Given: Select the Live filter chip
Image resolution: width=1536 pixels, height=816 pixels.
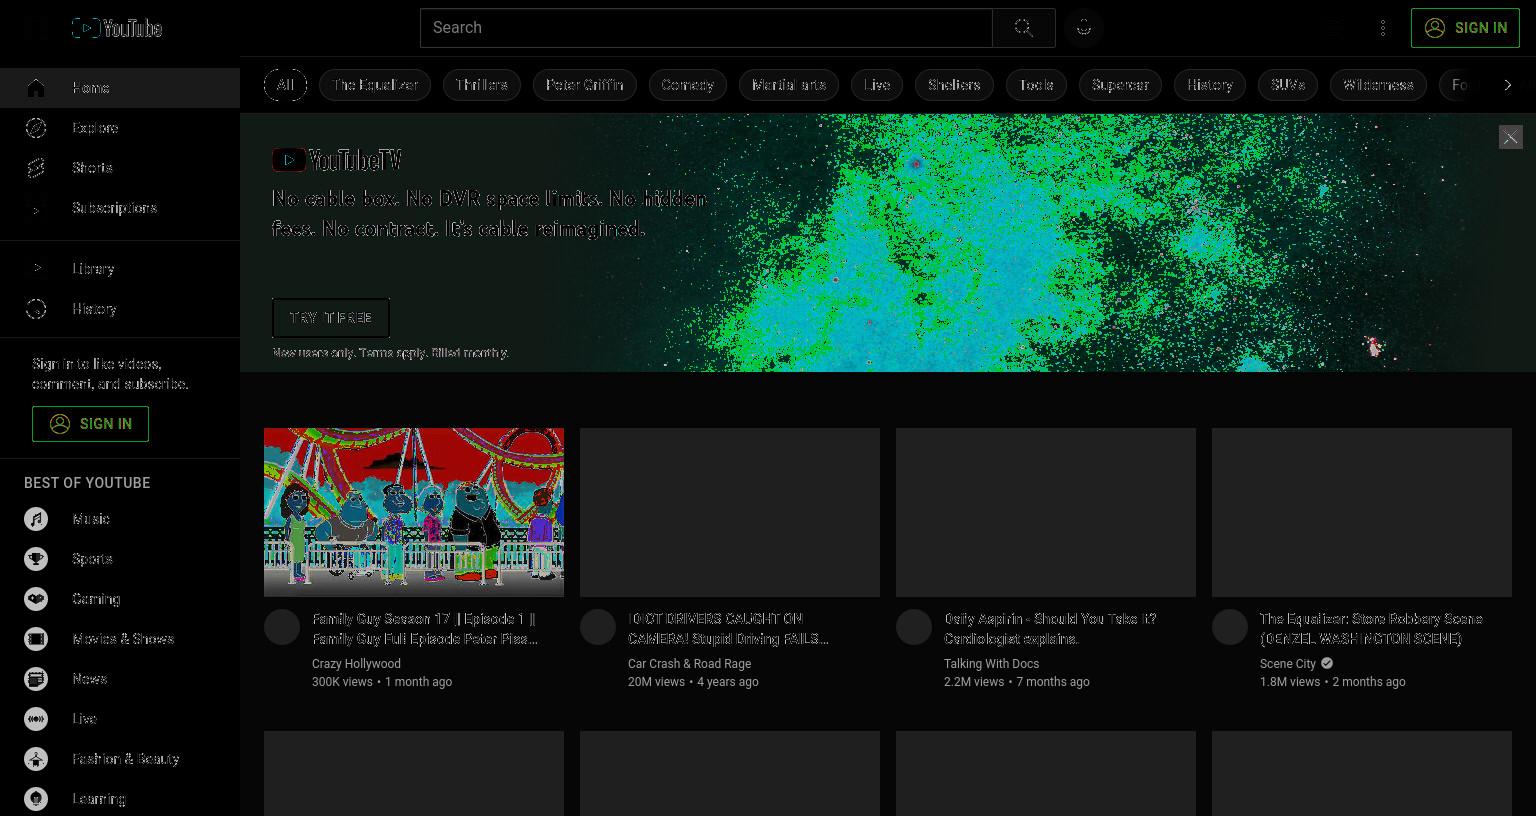Looking at the screenshot, I should pyautogui.click(x=877, y=85).
